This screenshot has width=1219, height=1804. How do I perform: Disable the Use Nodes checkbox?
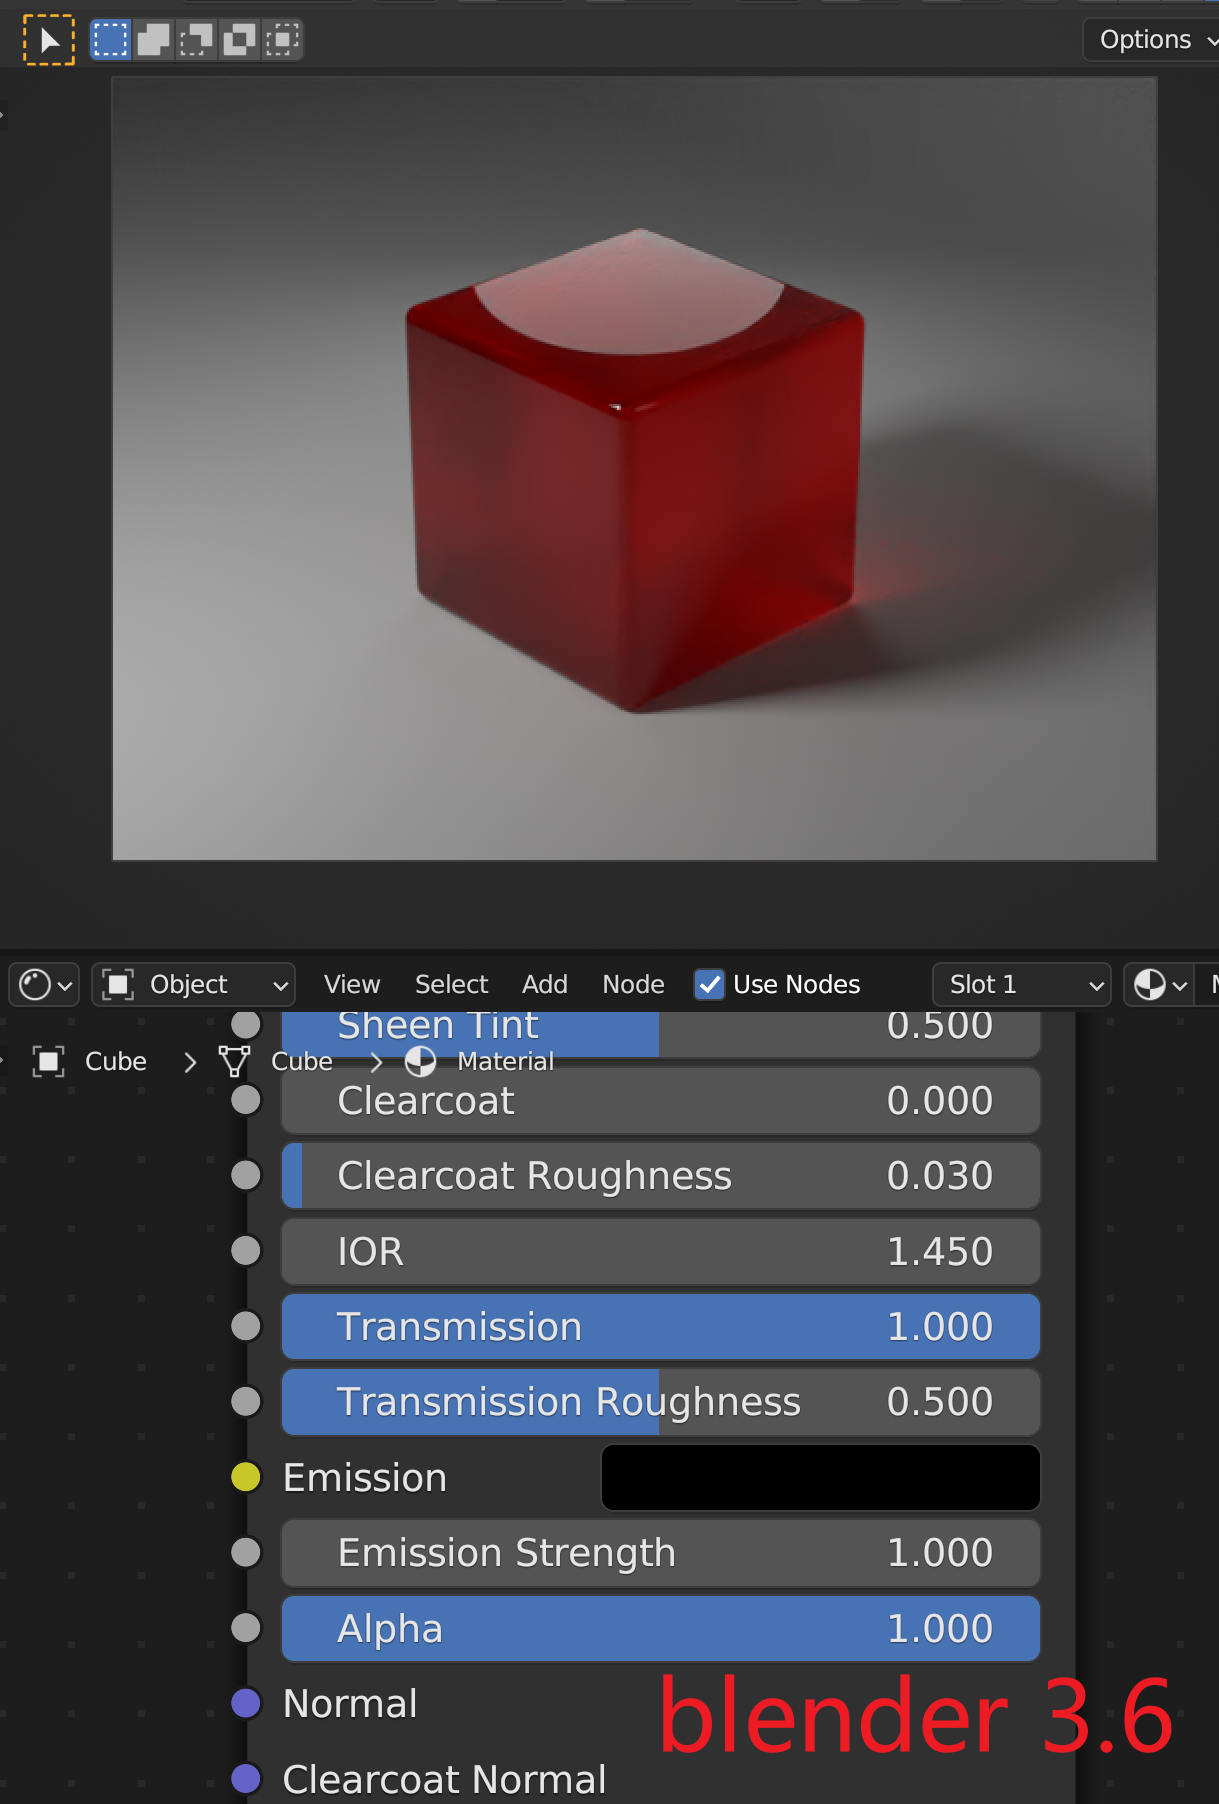click(x=709, y=985)
